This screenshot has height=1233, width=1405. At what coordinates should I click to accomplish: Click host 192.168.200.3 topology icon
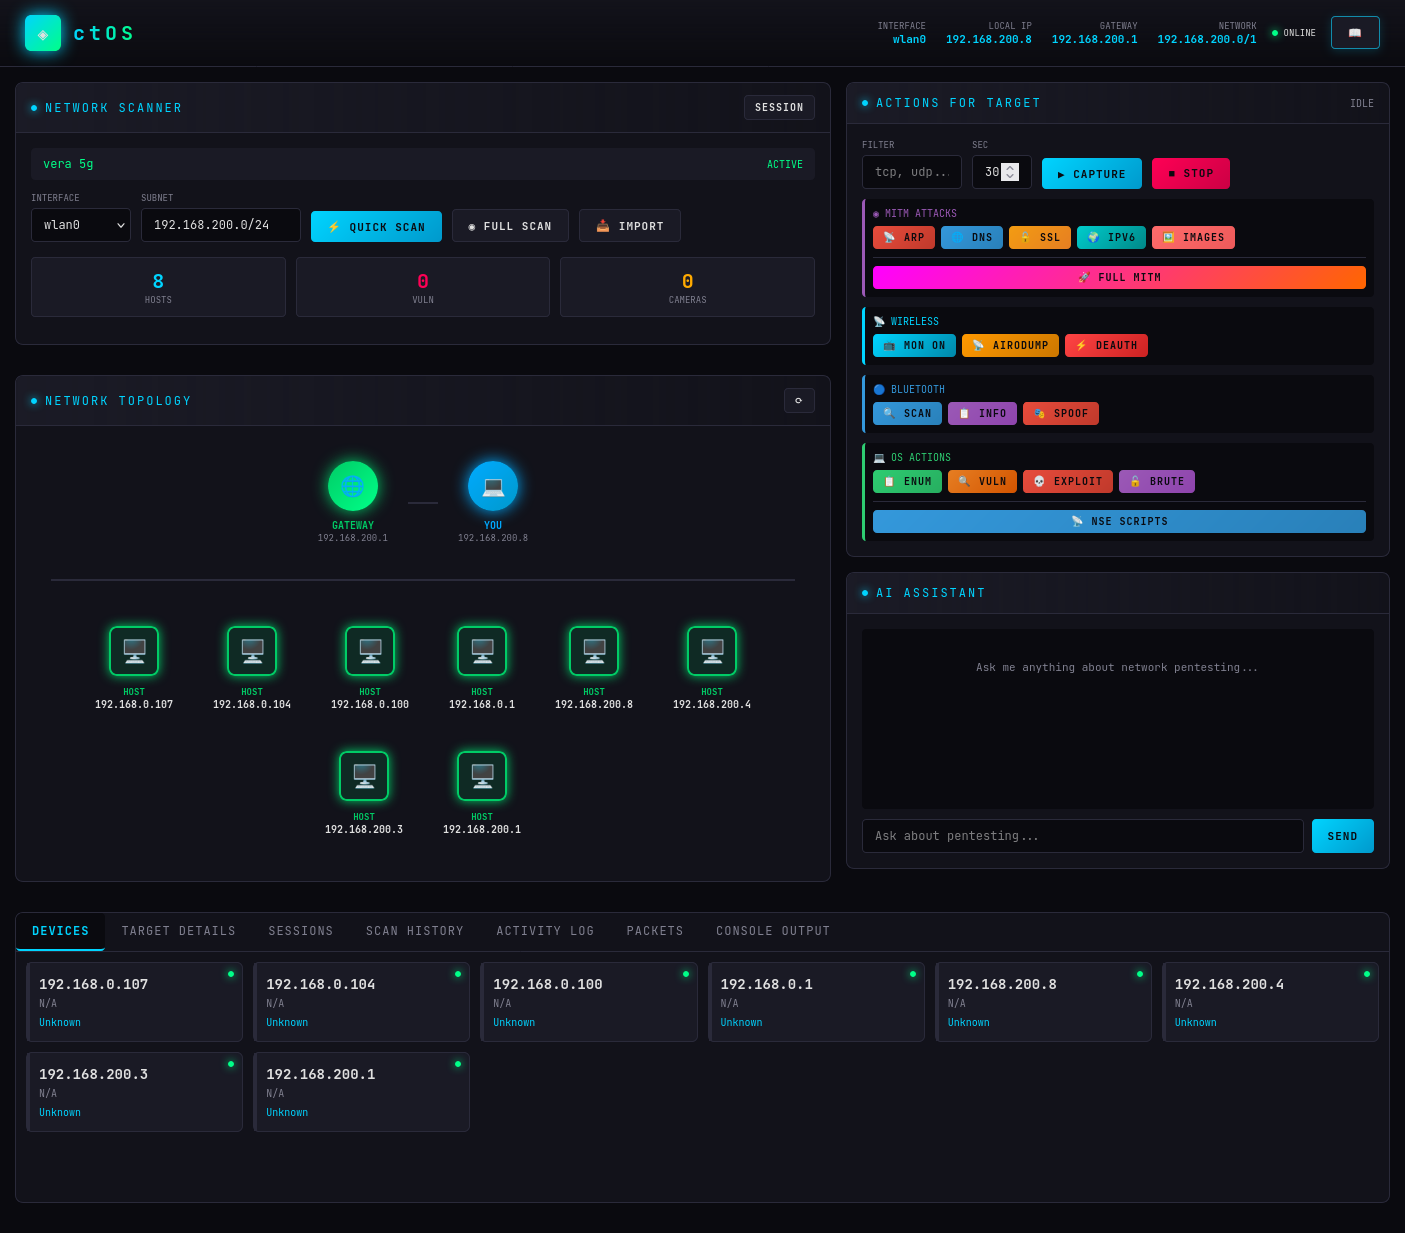[364, 776]
